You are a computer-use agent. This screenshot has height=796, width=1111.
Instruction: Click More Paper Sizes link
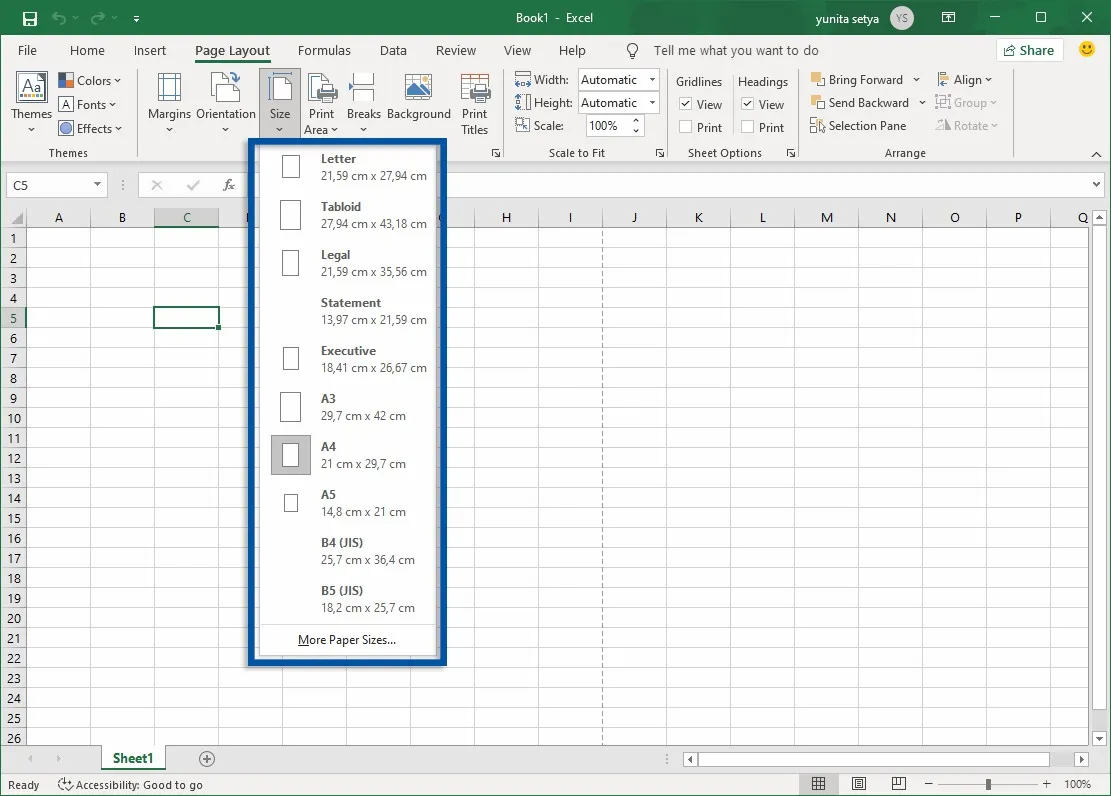coord(347,639)
